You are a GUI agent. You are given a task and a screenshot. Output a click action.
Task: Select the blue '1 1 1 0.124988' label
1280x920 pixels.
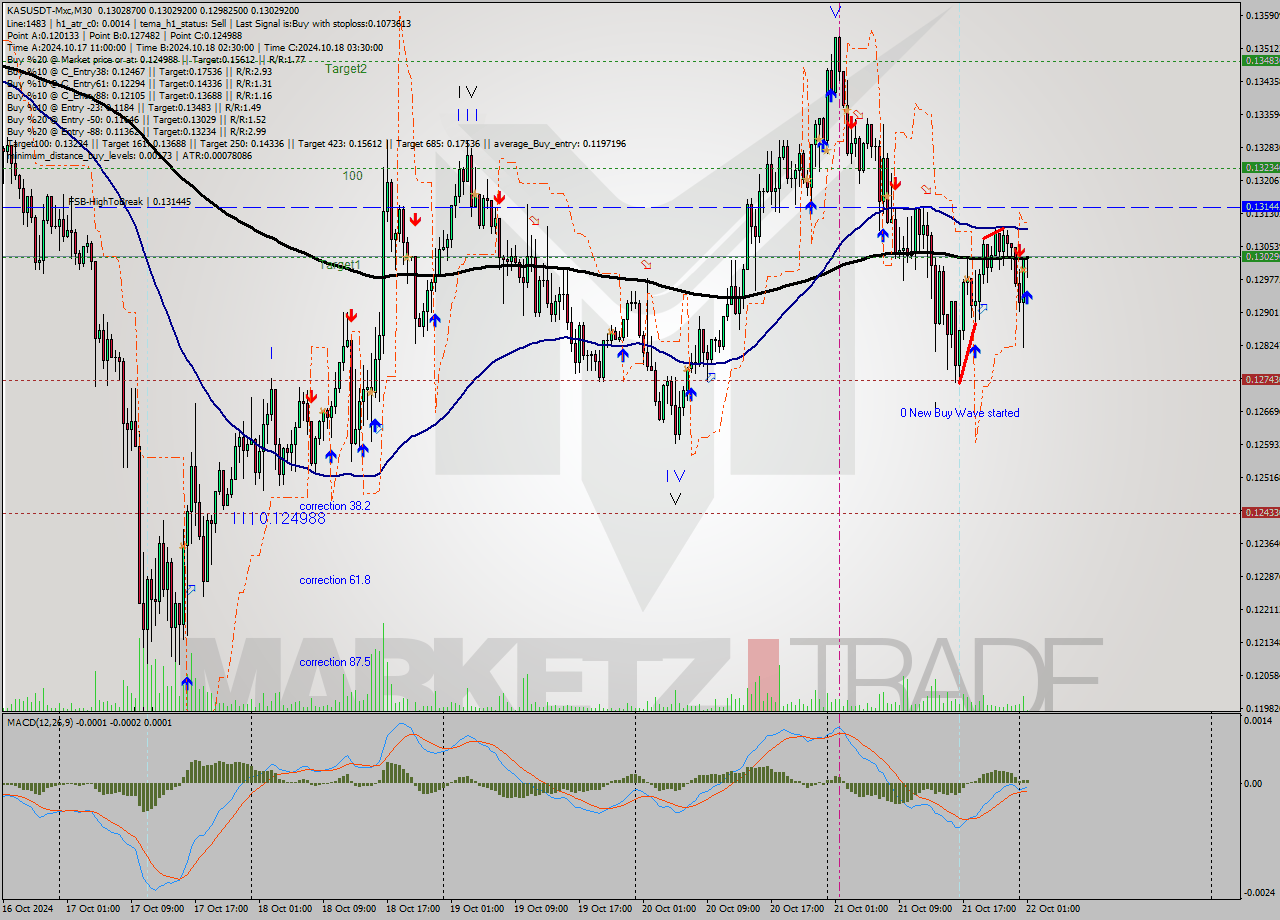[x=278, y=519]
